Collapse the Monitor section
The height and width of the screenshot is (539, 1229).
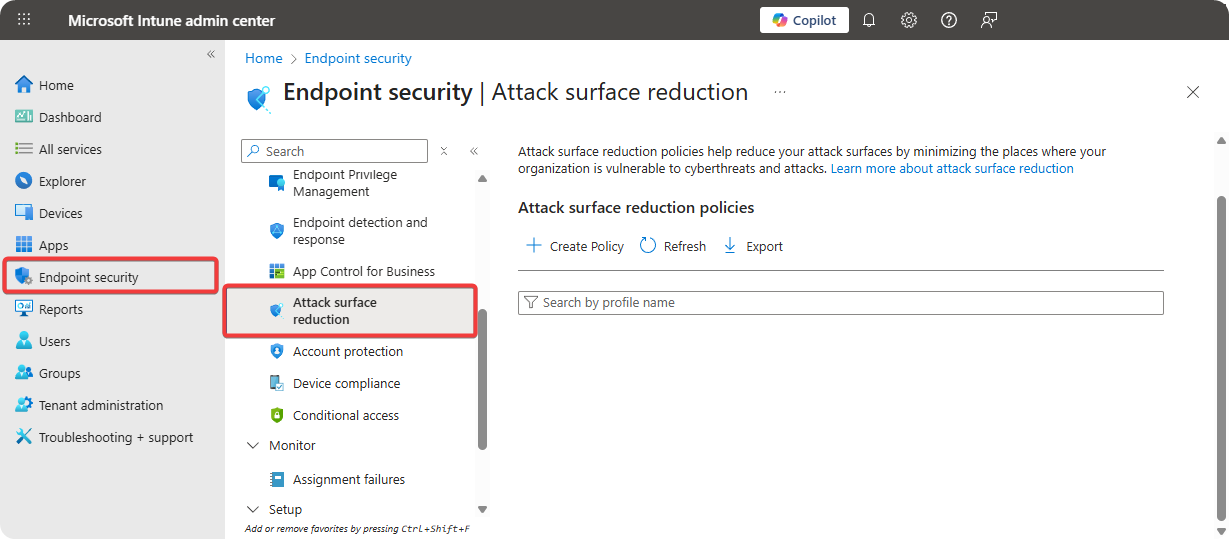coord(252,445)
